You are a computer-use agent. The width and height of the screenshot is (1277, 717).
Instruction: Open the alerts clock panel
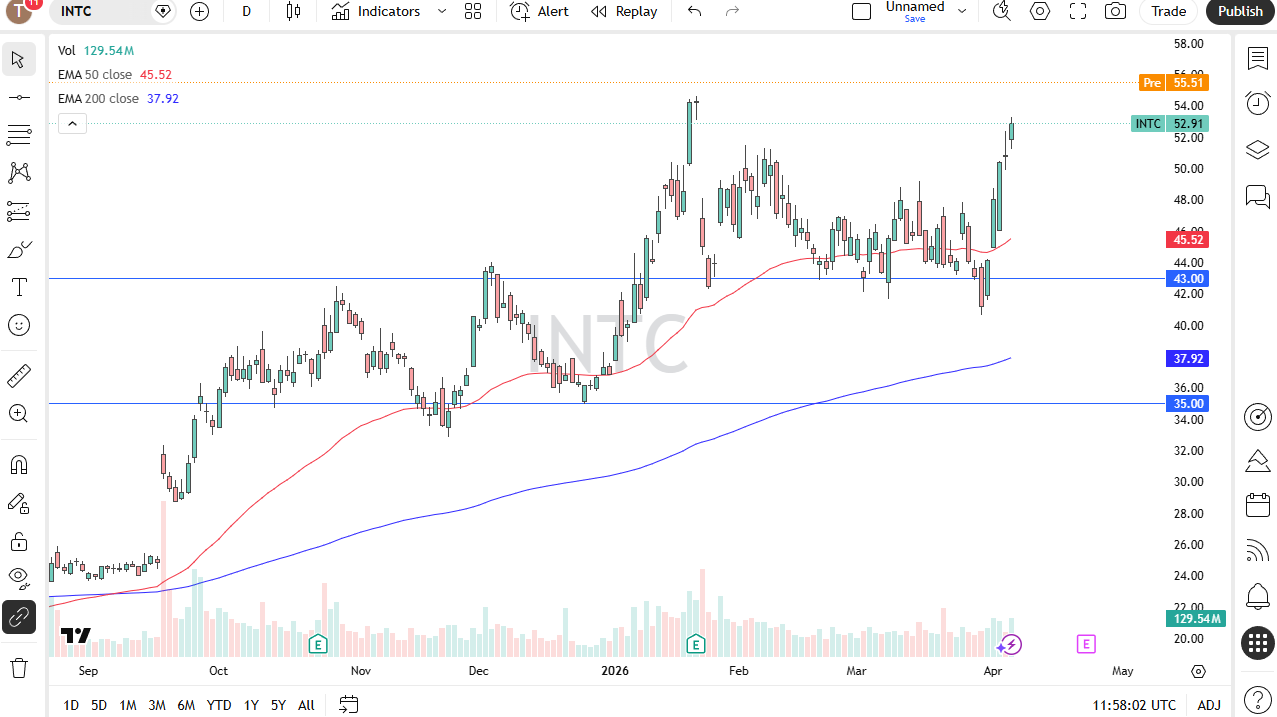[1258, 103]
